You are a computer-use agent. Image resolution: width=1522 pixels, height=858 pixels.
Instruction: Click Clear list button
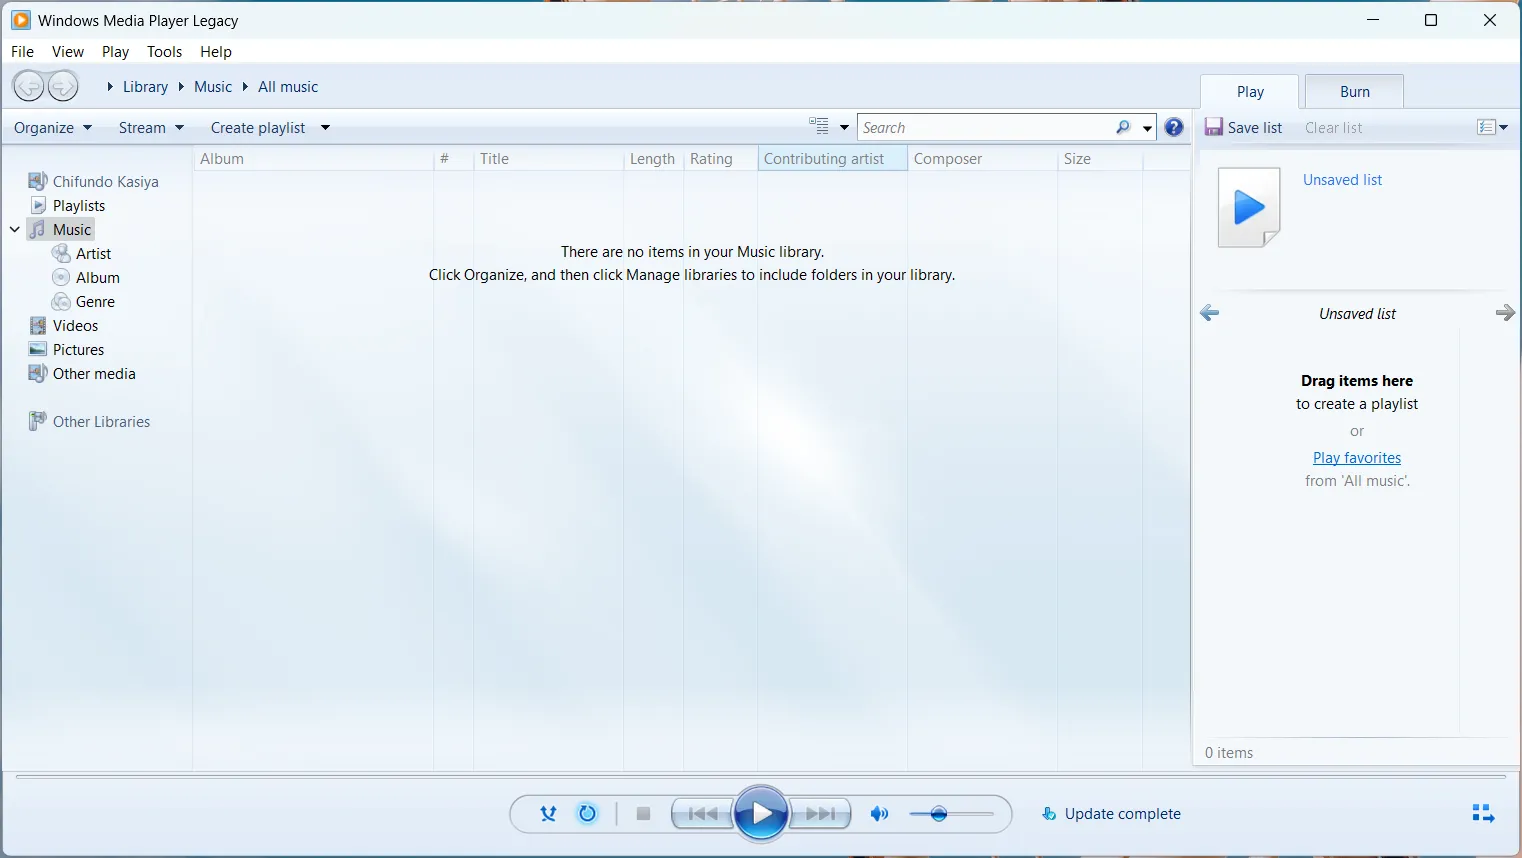tap(1333, 128)
